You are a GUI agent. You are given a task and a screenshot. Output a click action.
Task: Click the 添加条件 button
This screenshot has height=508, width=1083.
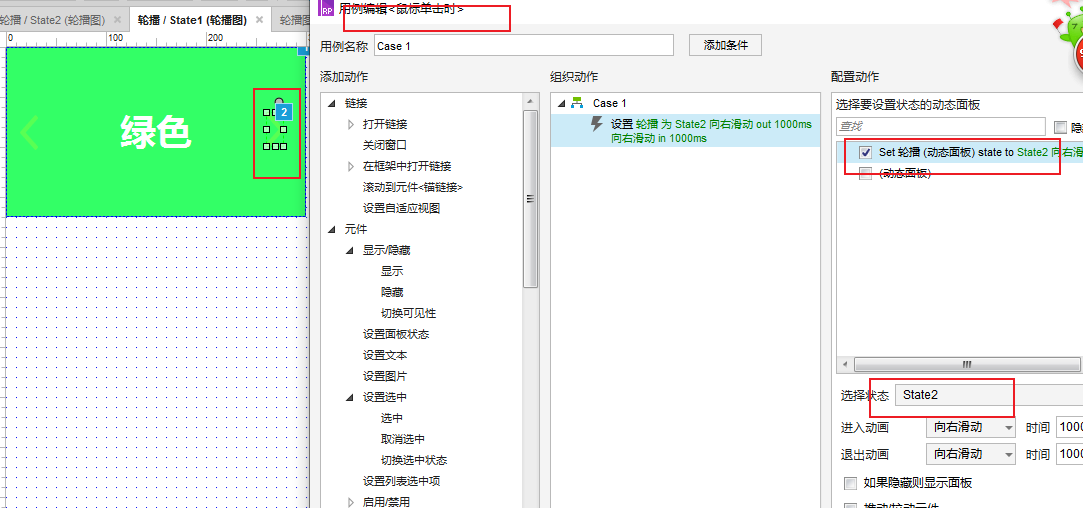coord(725,46)
